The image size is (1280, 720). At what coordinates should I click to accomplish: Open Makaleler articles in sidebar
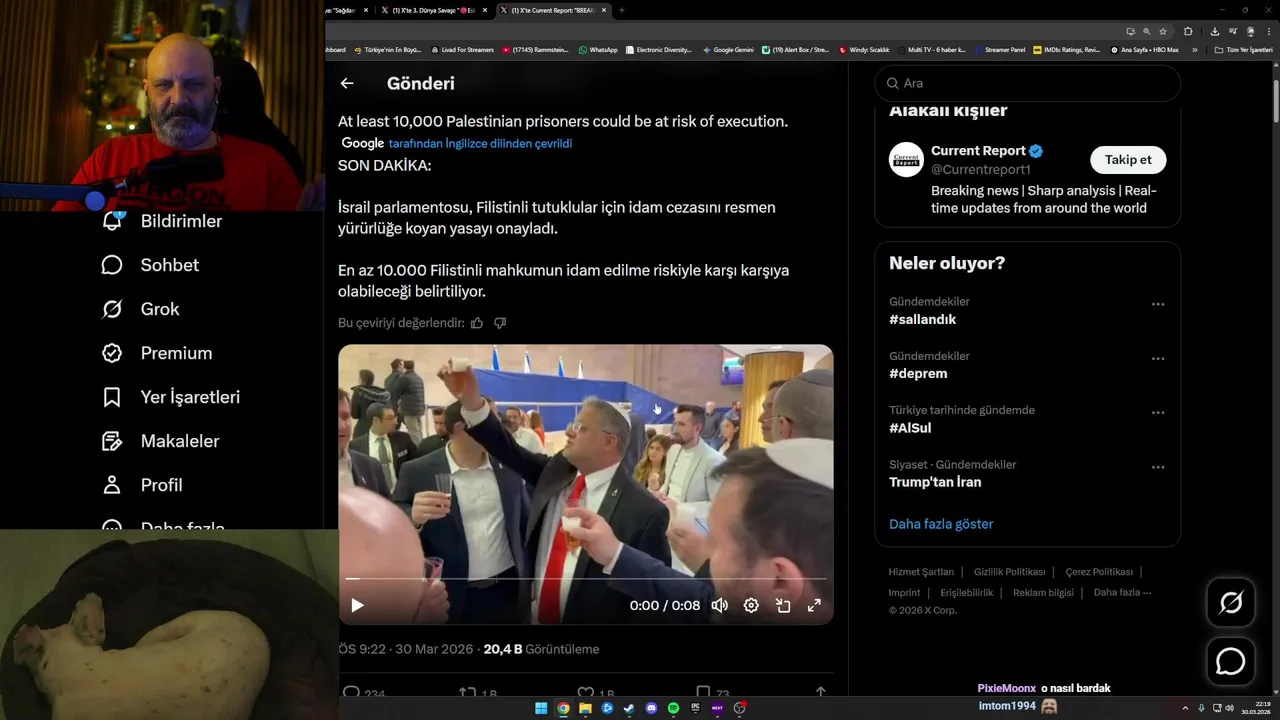click(160, 441)
